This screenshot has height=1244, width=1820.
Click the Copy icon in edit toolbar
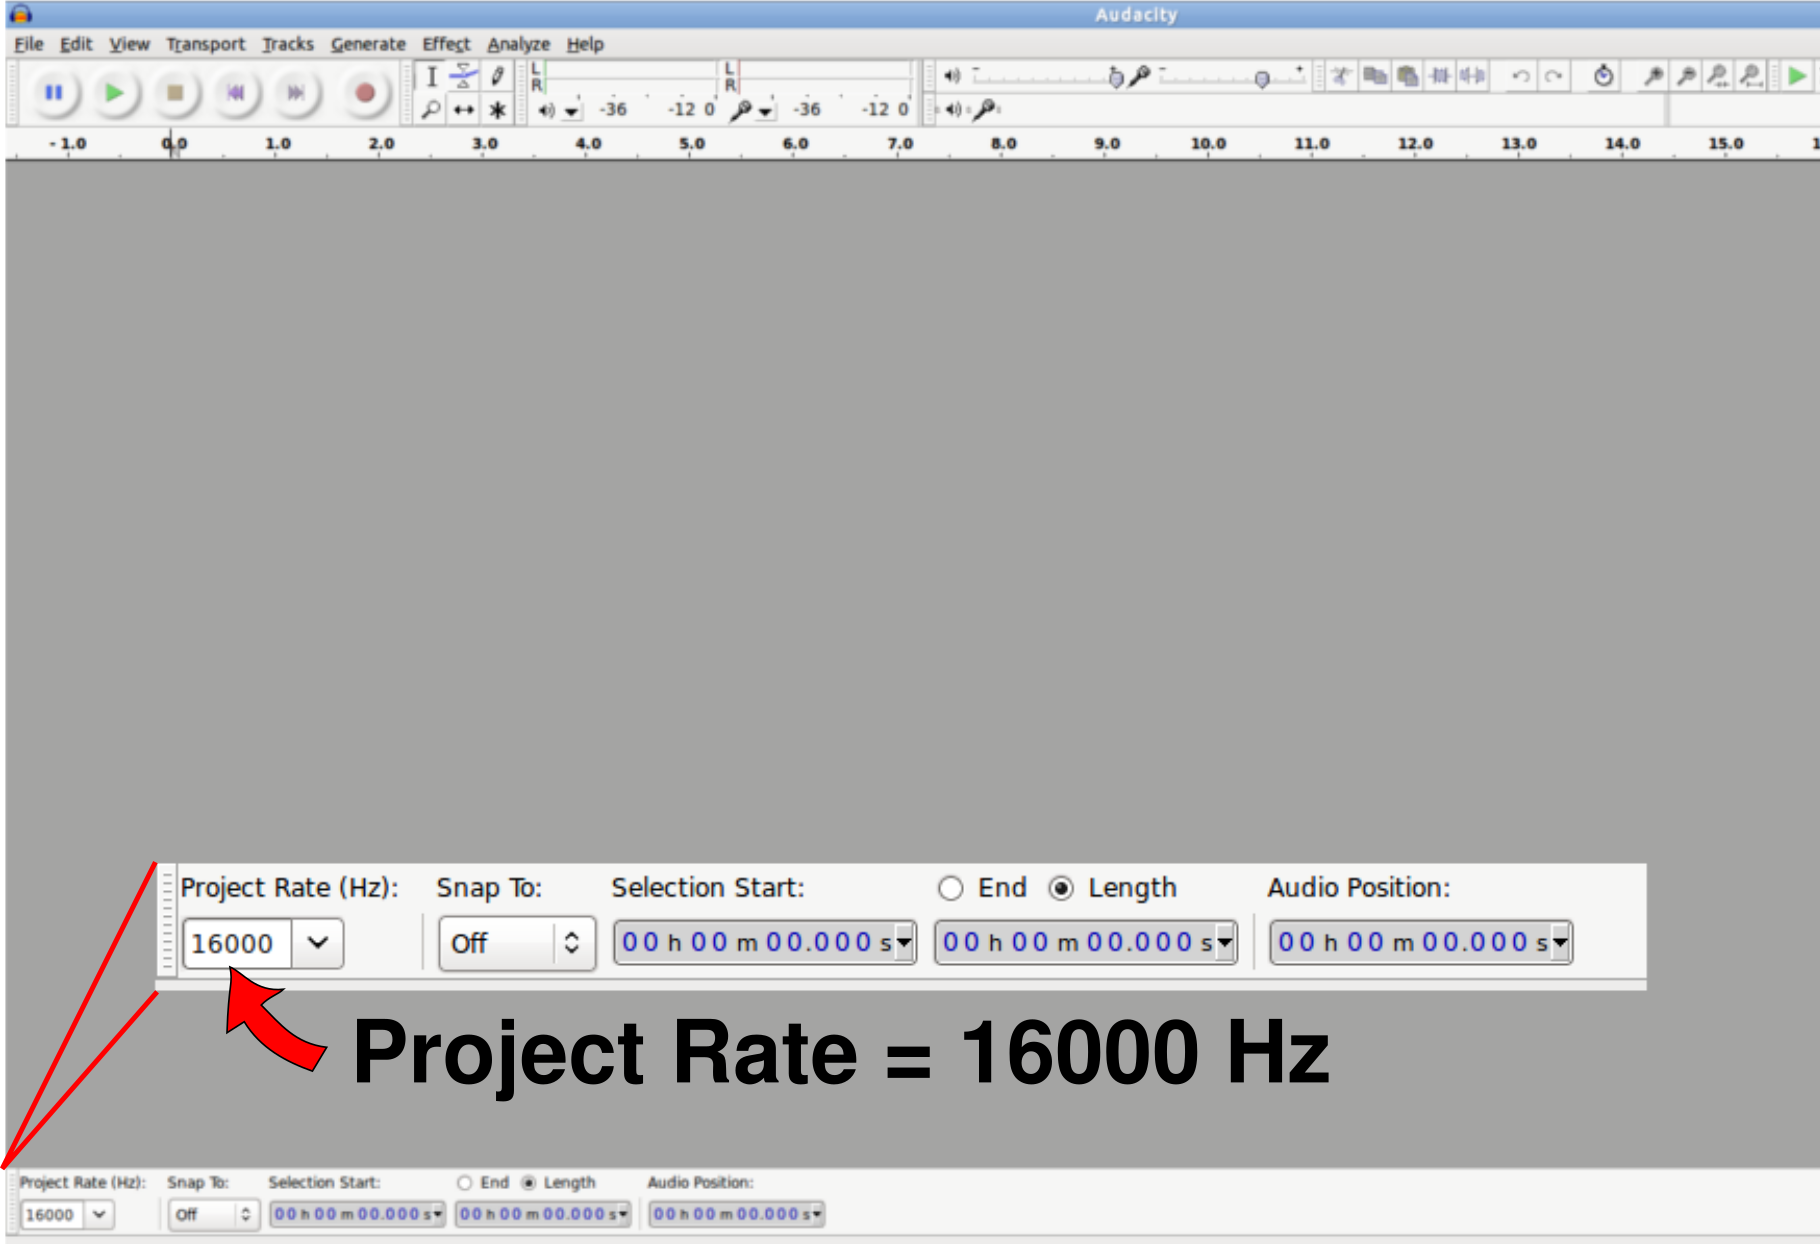[1375, 76]
